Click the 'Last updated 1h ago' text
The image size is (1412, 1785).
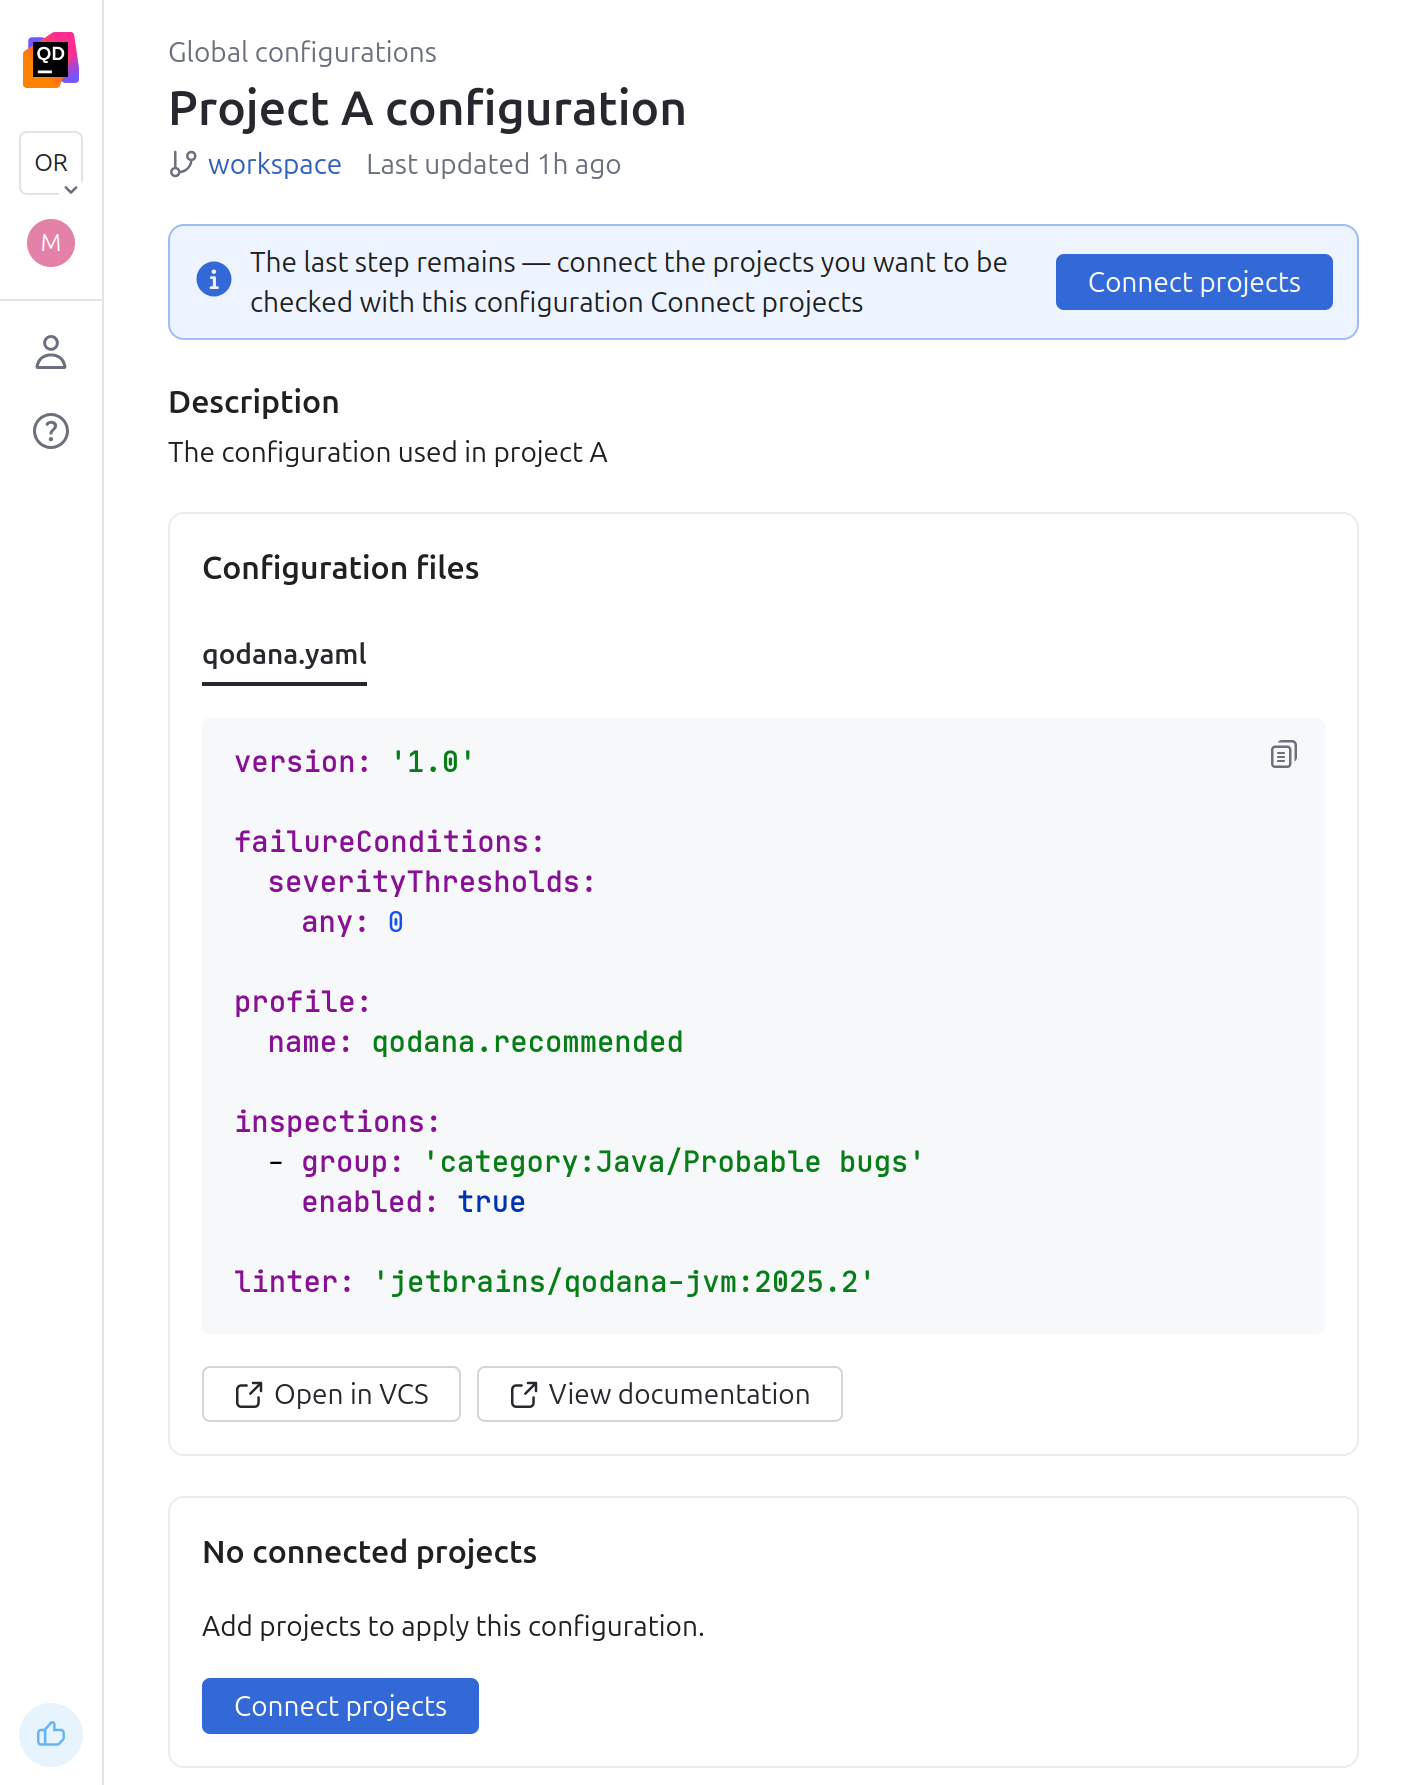(x=493, y=164)
